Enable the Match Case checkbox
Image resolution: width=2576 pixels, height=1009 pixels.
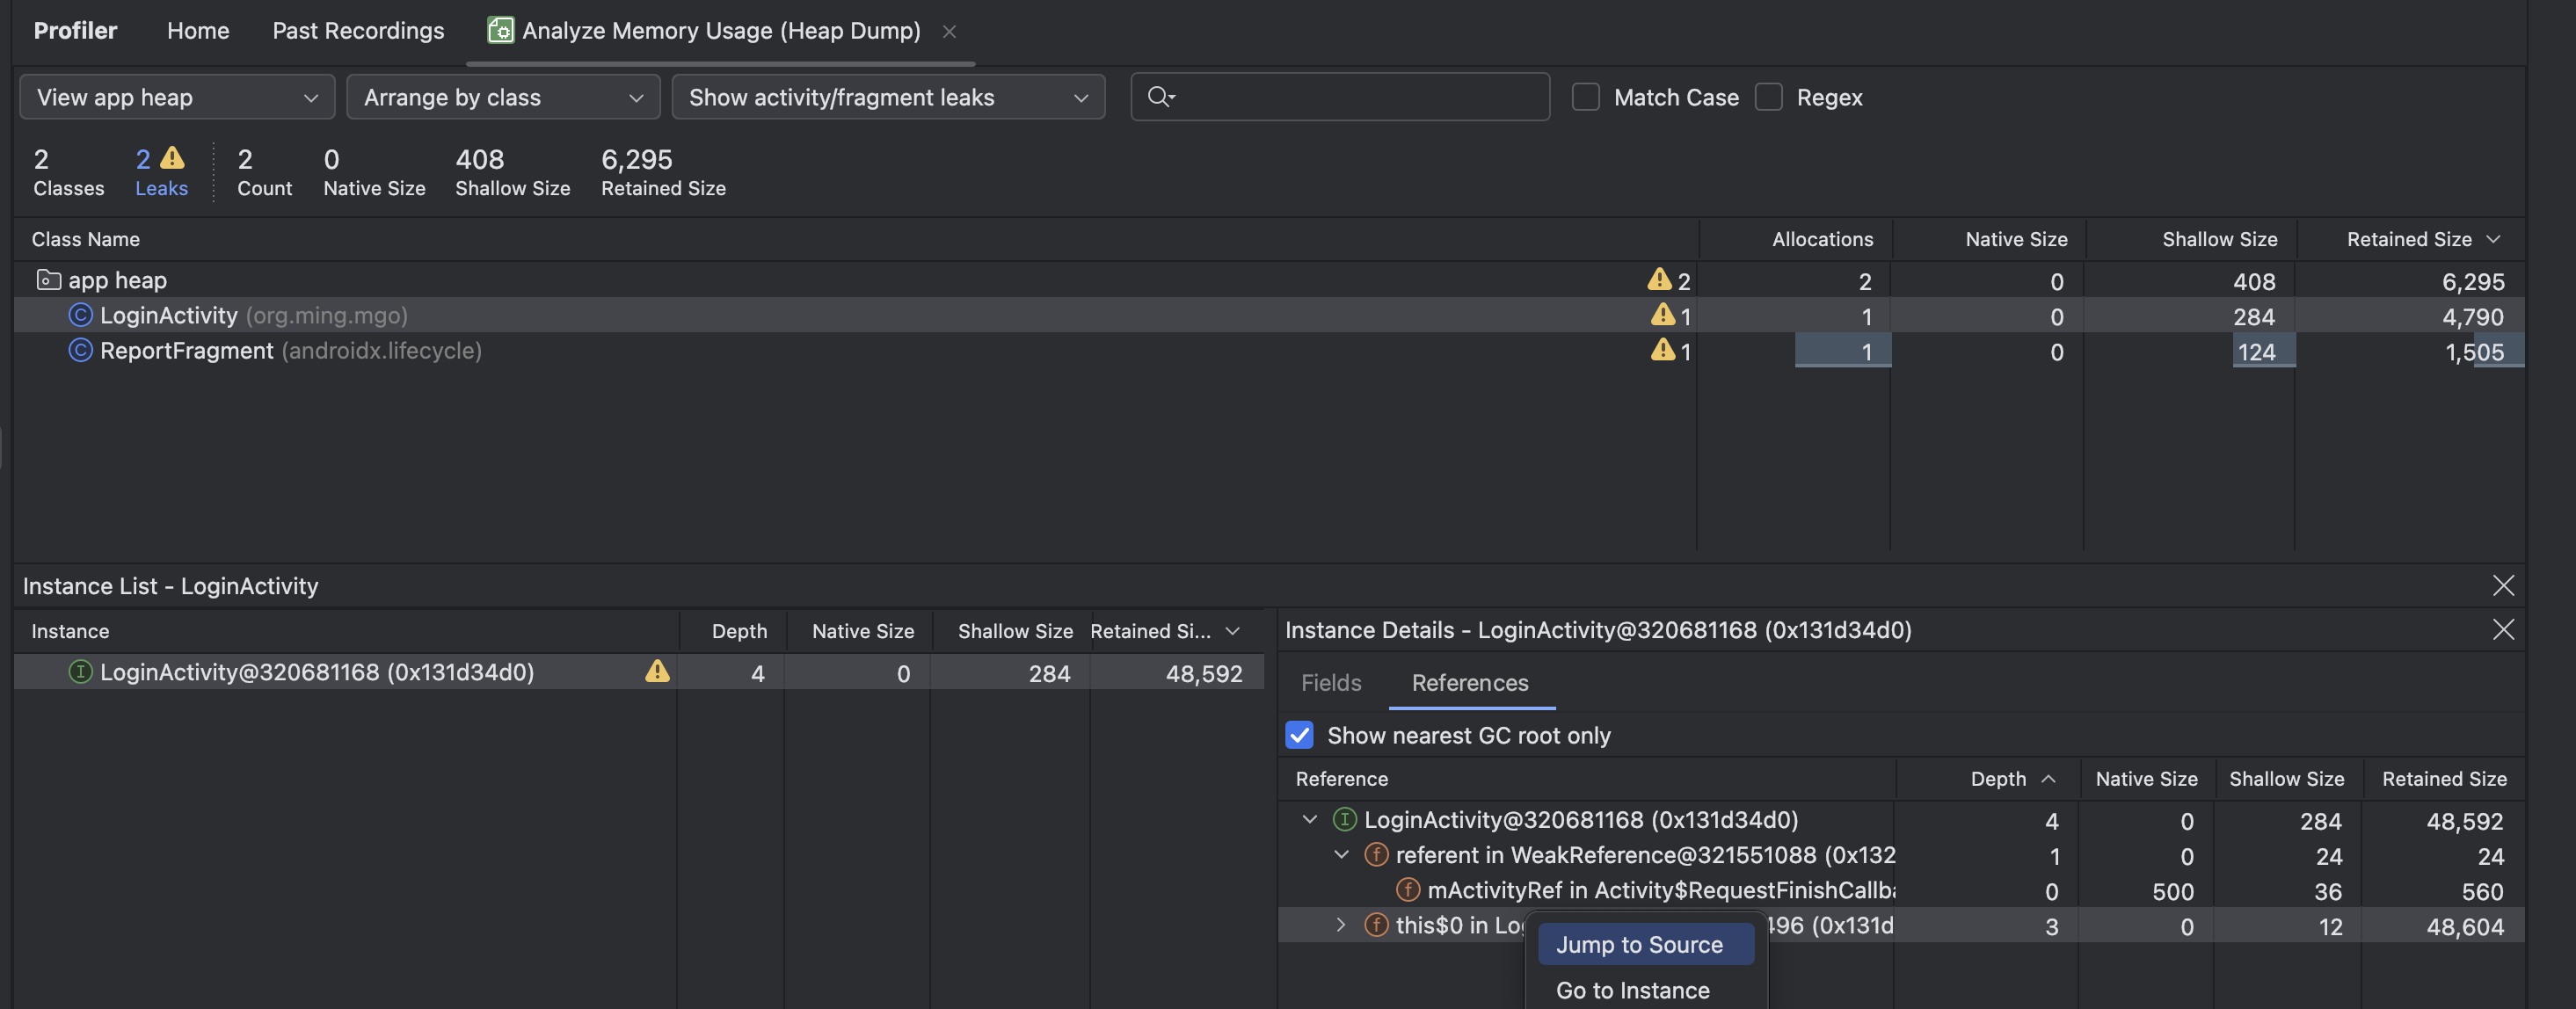click(x=1586, y=97)
